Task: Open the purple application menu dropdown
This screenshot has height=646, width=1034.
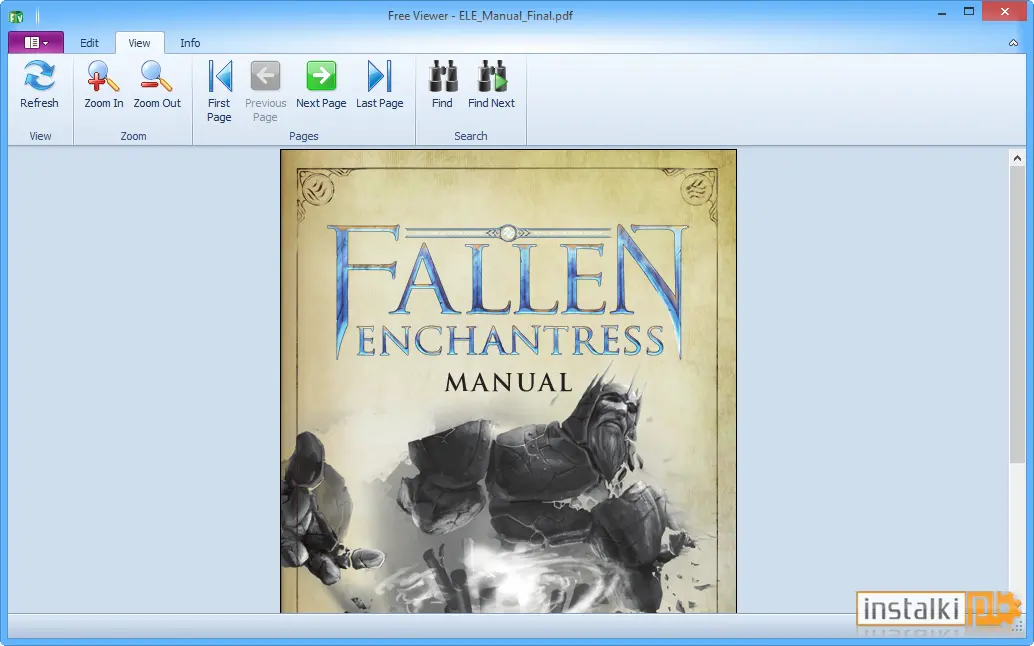Action: click(x=36, y=43)
